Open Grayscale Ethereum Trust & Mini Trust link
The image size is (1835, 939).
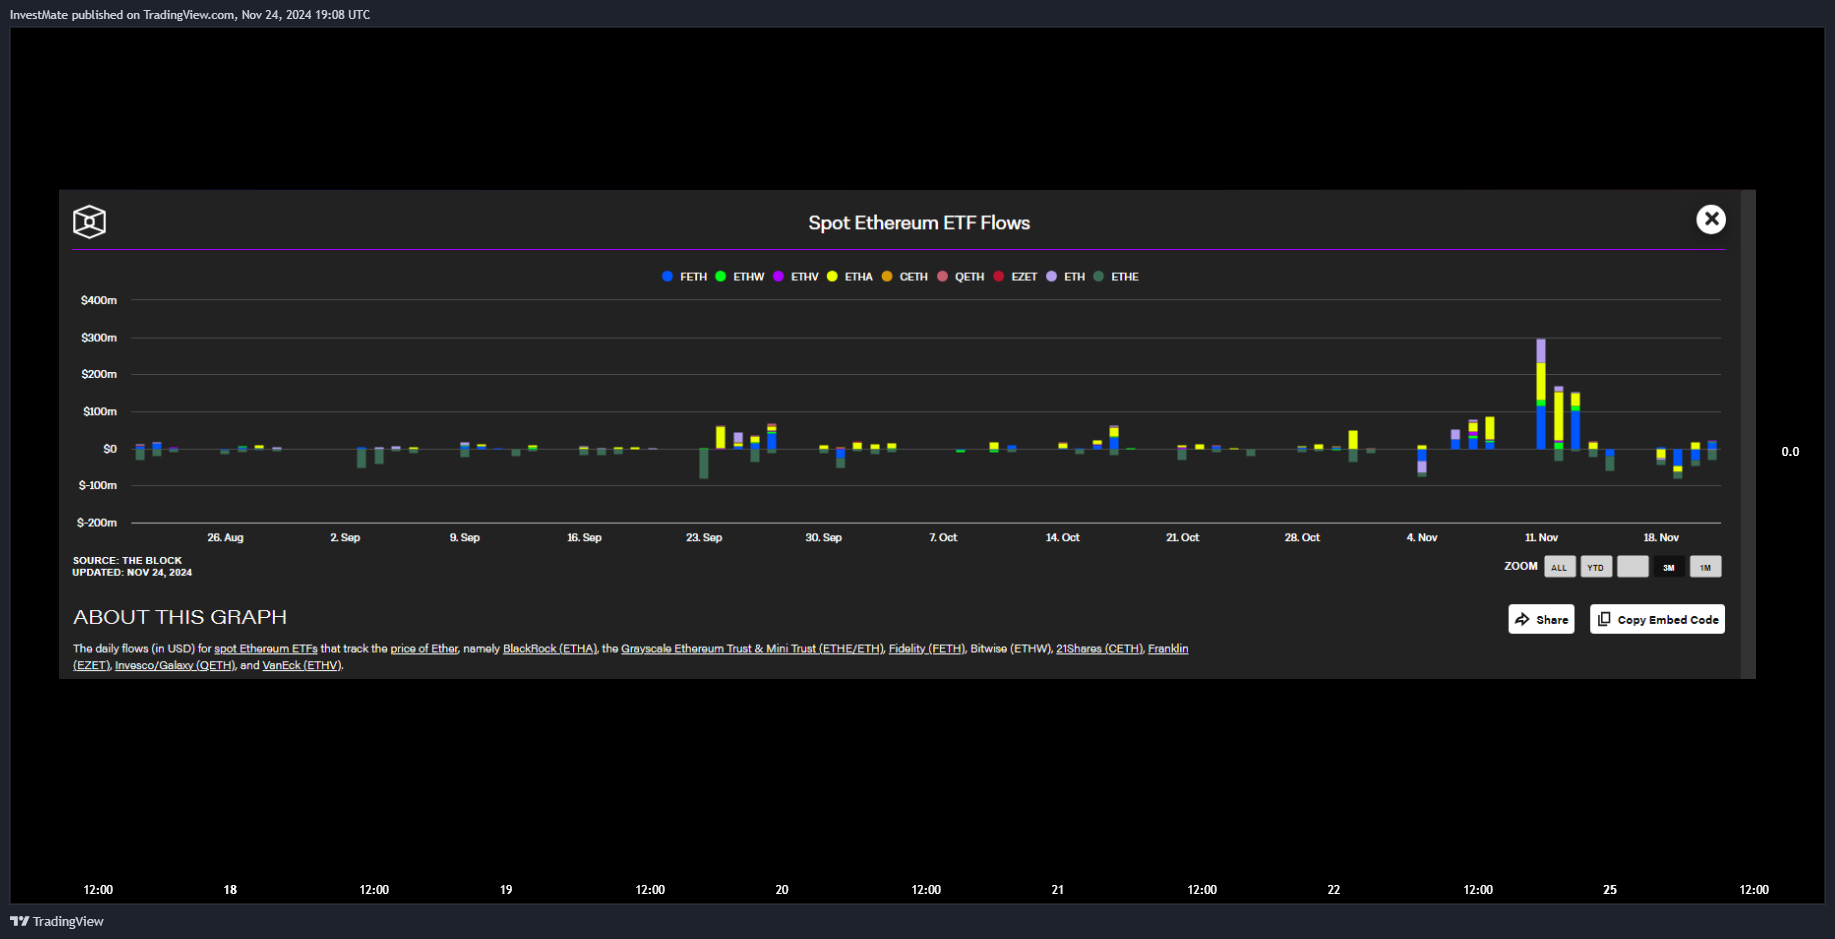(752, 649)
